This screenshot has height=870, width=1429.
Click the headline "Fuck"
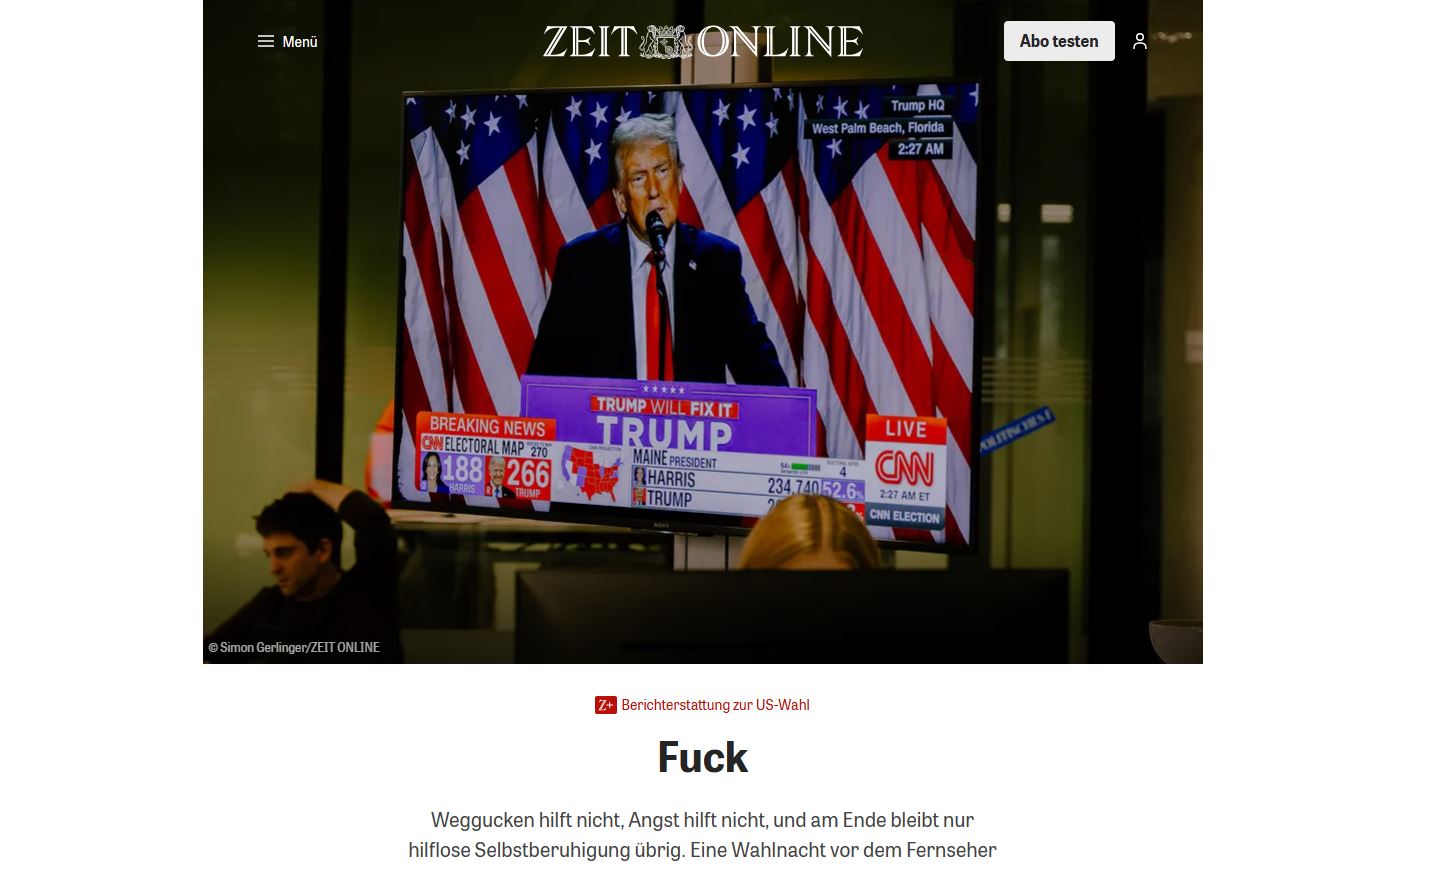[x=703, y=757]
